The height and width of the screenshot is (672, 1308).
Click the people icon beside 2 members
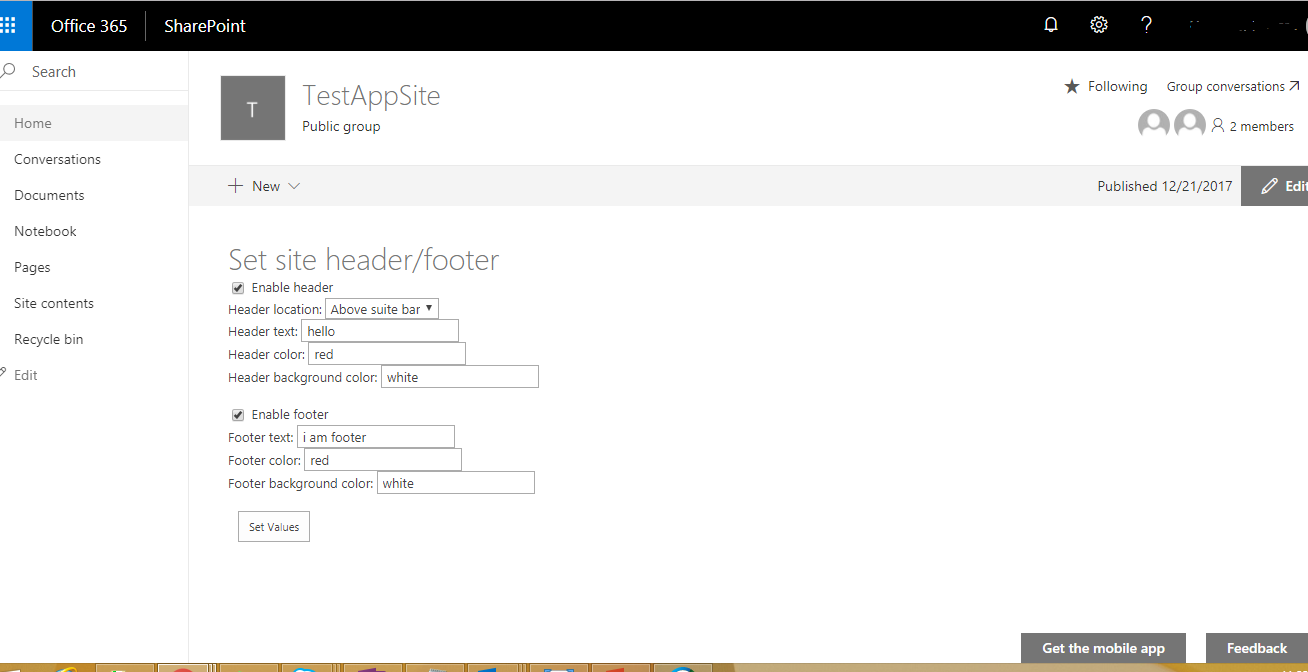pyautogui.click(x=1217, y=125)
